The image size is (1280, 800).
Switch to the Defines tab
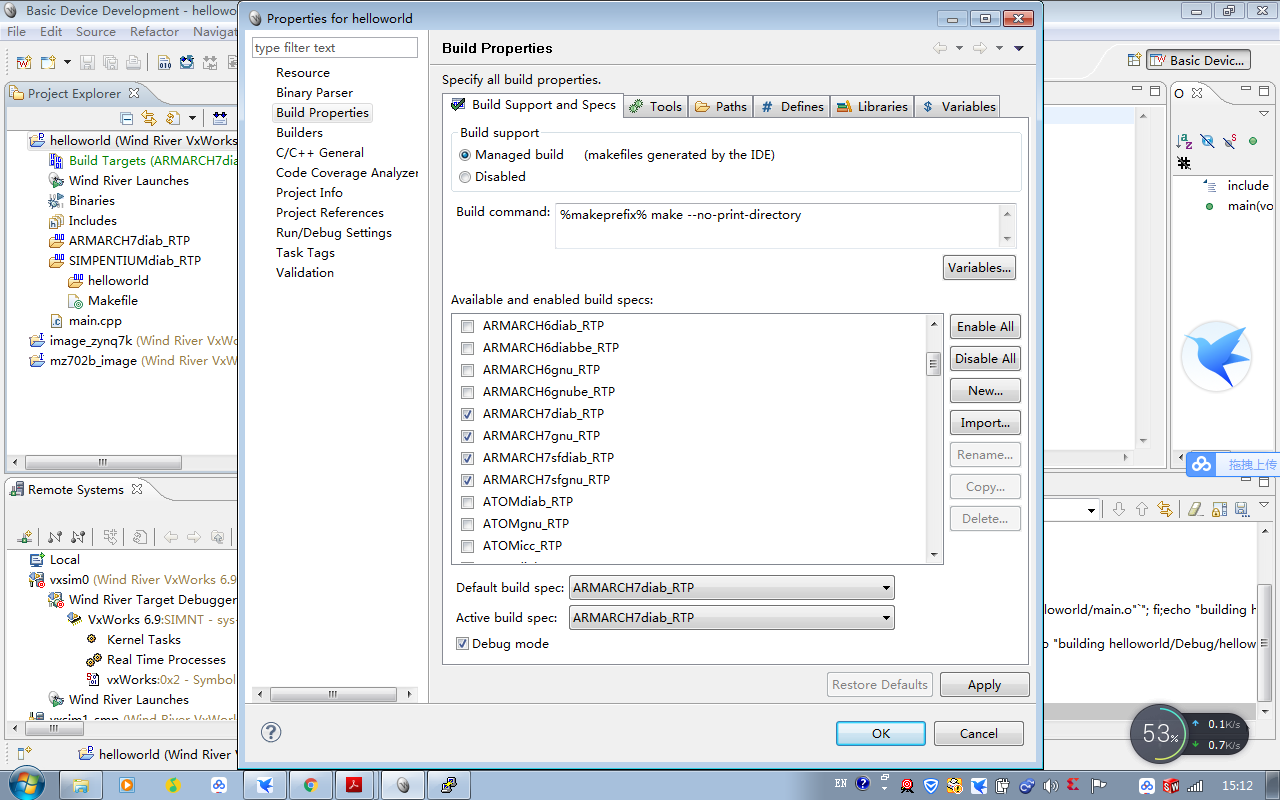[x=791, y=106]
